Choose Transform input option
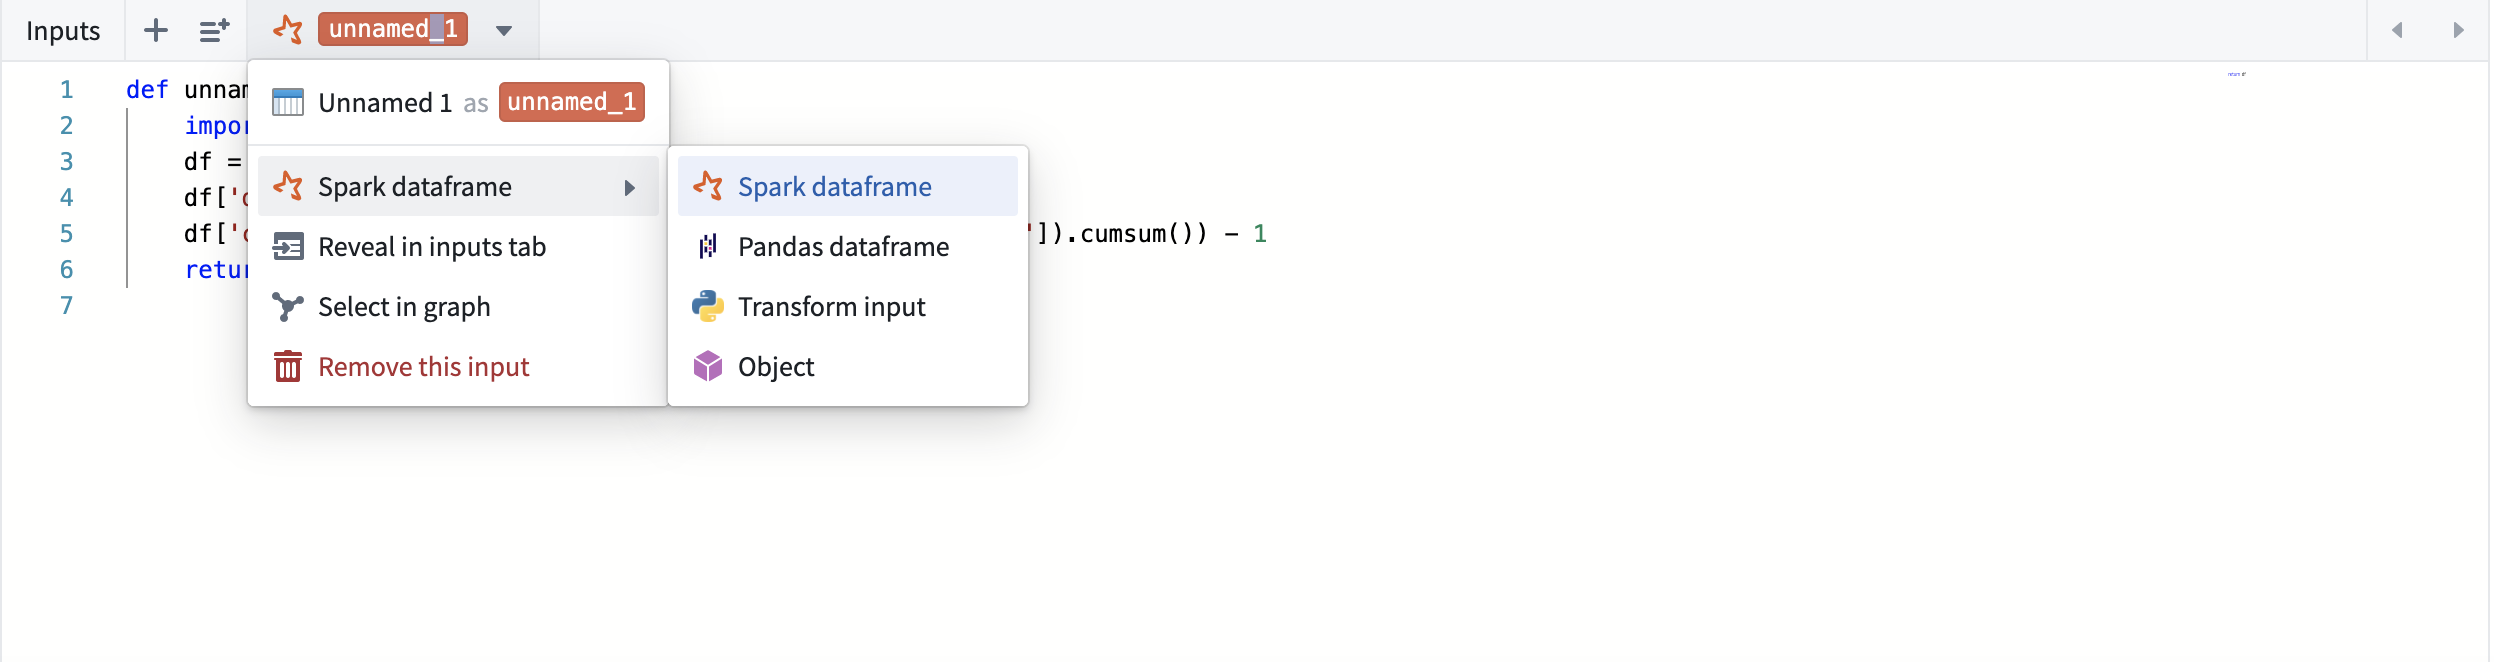This screenshot has height=662, width=2494. [x=848, y=306]
